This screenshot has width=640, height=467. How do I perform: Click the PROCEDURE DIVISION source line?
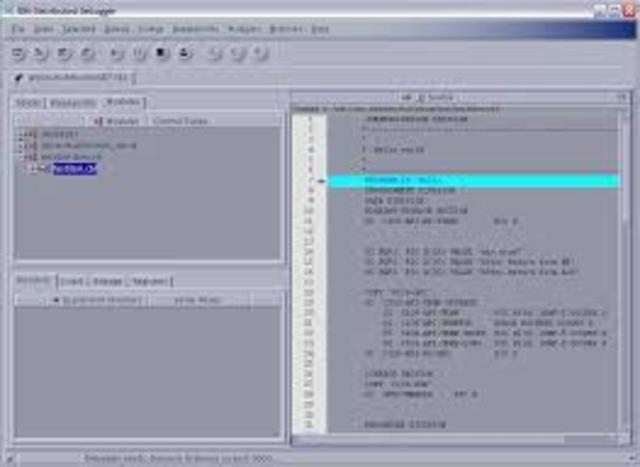405,425
